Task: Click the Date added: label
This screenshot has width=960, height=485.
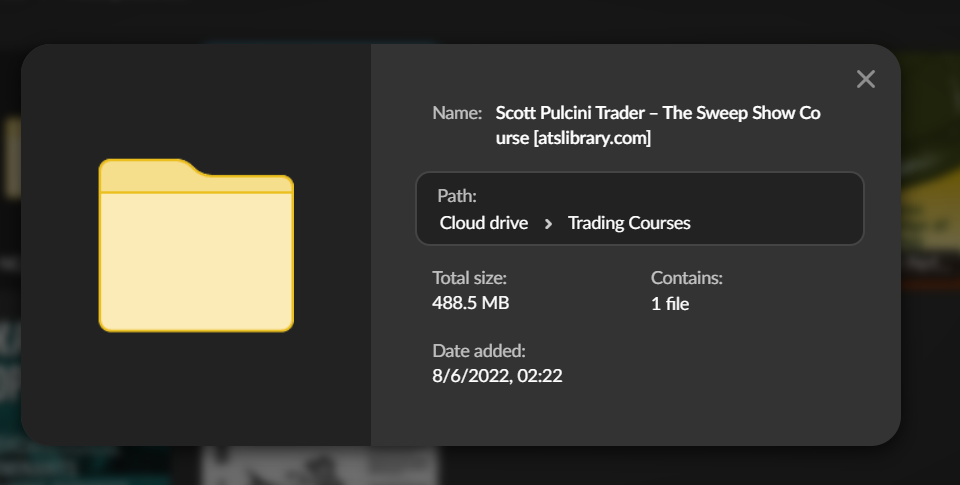Action: [x=478, y=351]
